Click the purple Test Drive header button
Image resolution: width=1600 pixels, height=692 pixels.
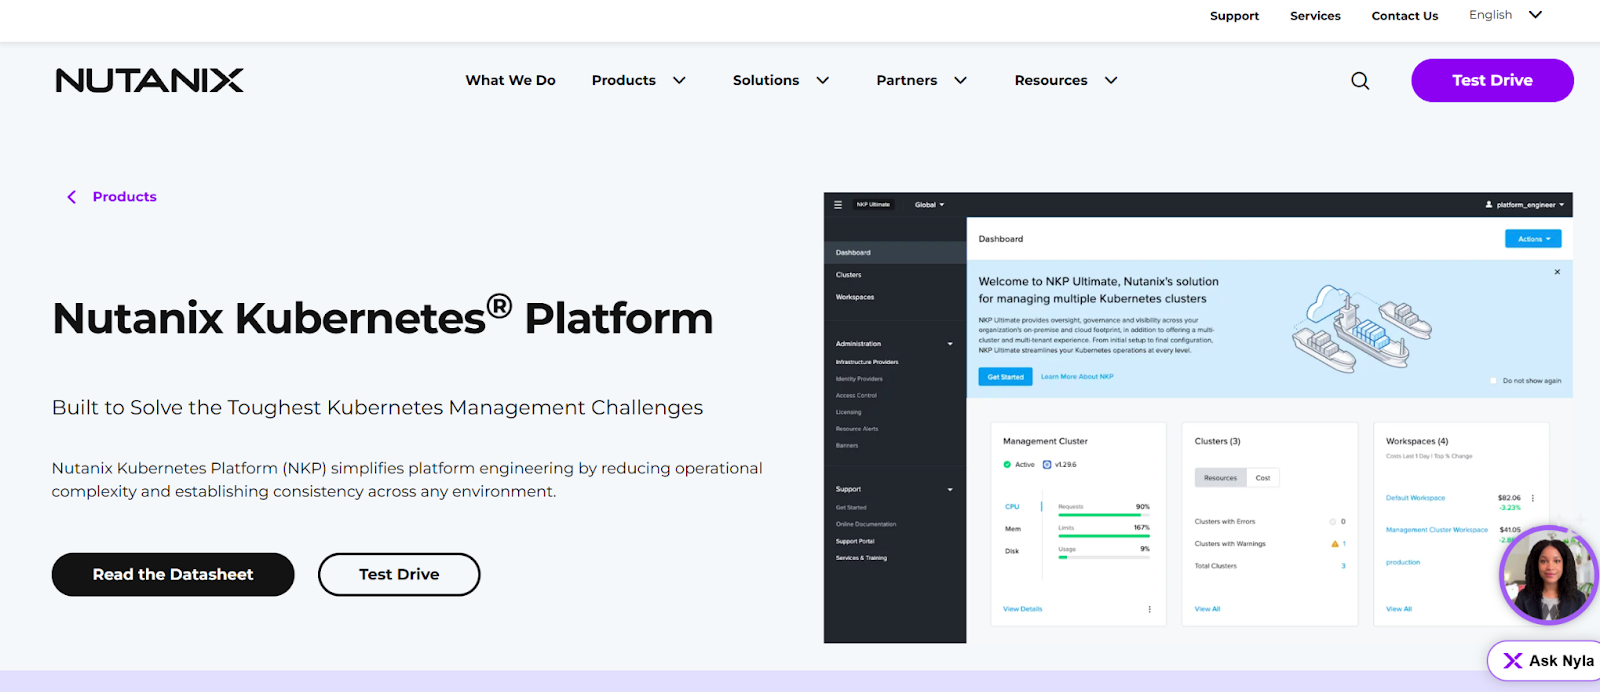(1492, 80)
